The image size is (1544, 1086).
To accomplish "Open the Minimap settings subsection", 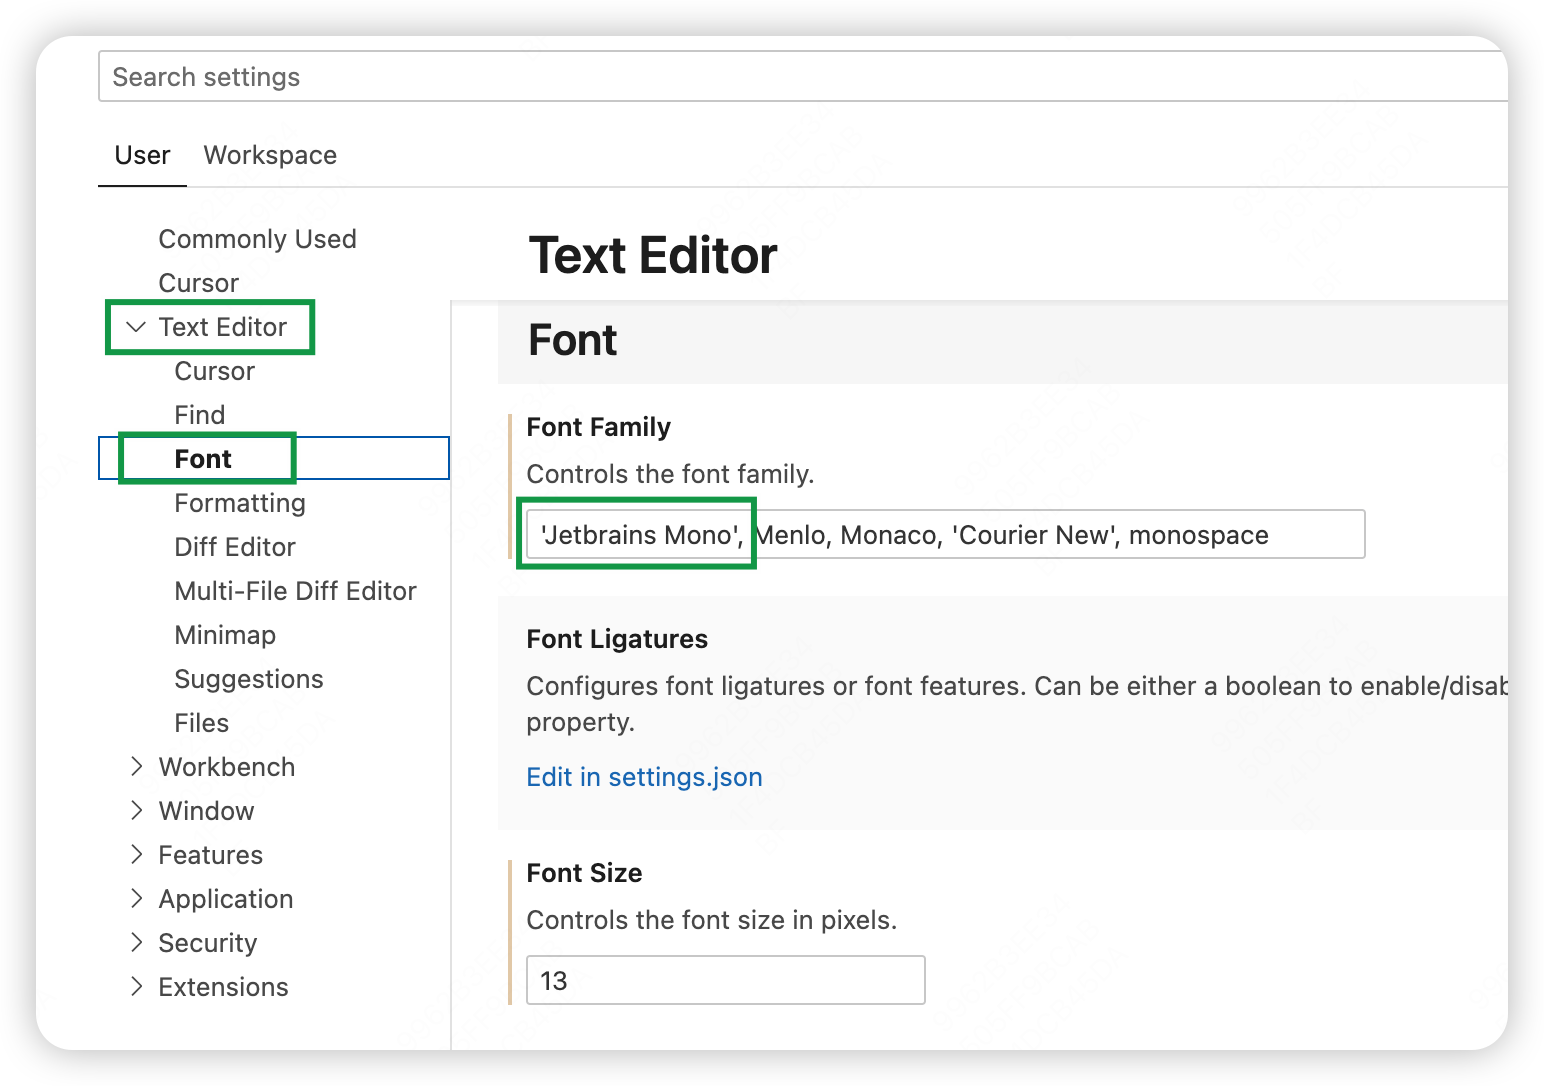I will (224, 635).
